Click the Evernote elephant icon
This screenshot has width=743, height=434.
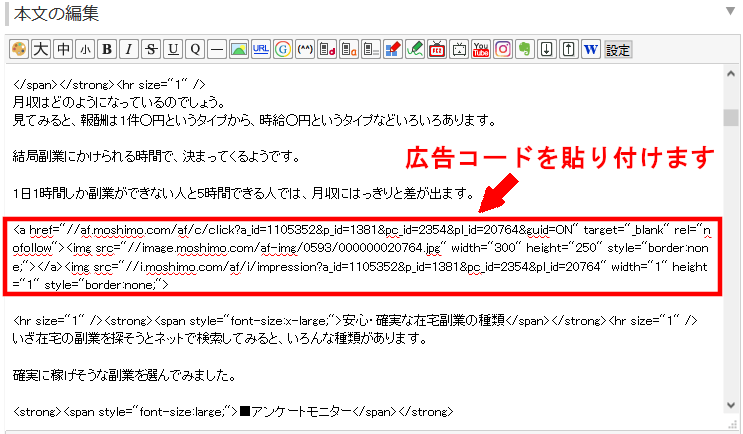[x=525, y=49]
